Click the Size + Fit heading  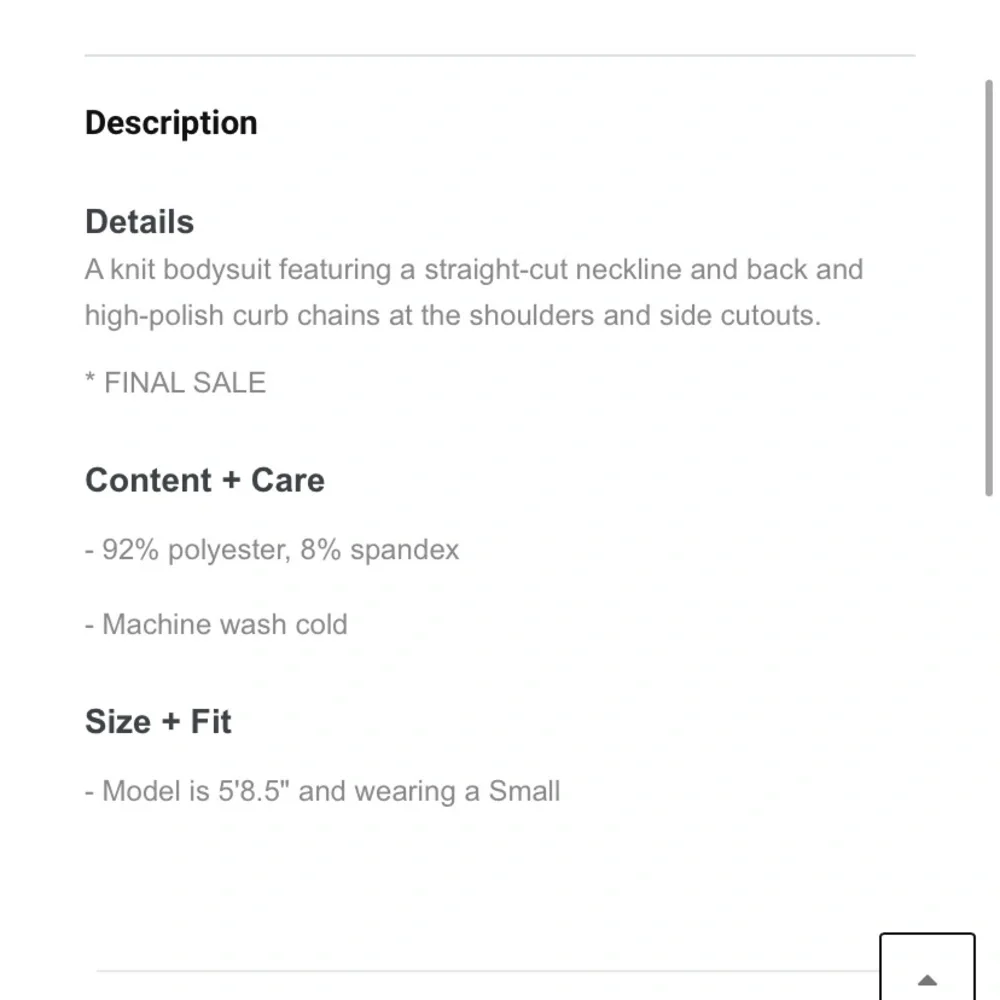(x=158, y=722)
